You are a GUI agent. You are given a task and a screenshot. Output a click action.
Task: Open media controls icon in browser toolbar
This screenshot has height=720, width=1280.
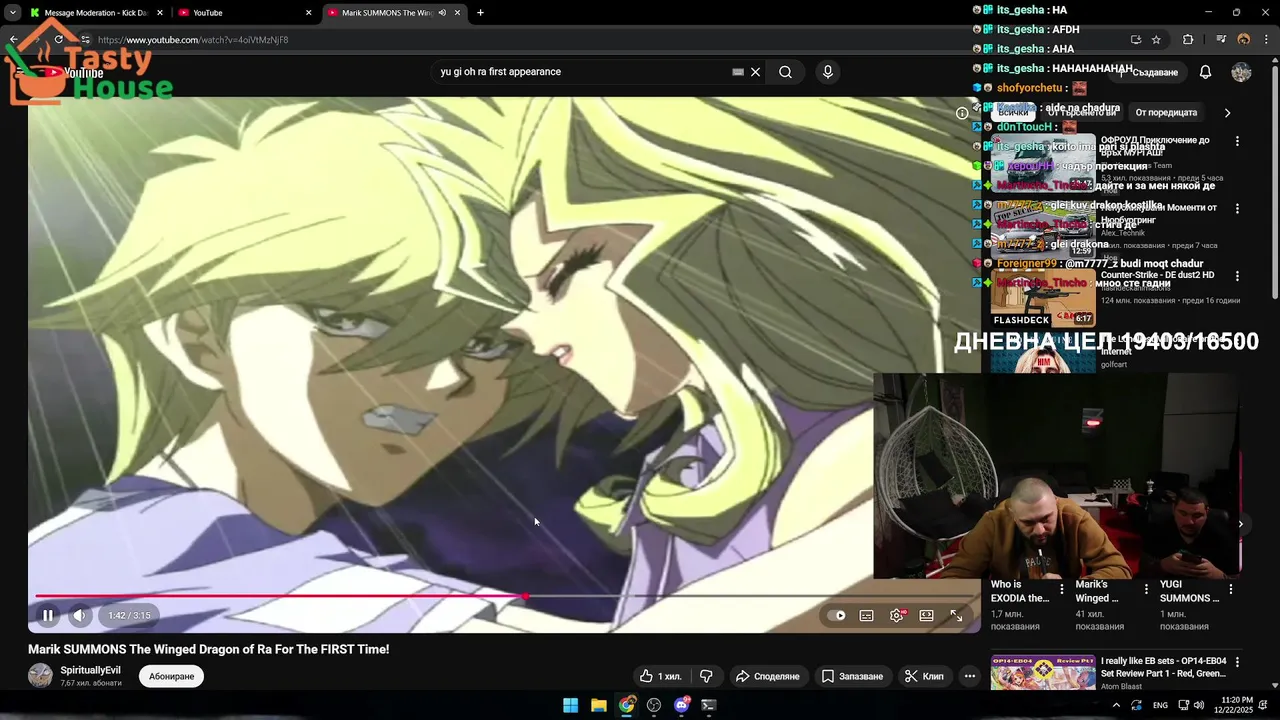point(1221,40)
